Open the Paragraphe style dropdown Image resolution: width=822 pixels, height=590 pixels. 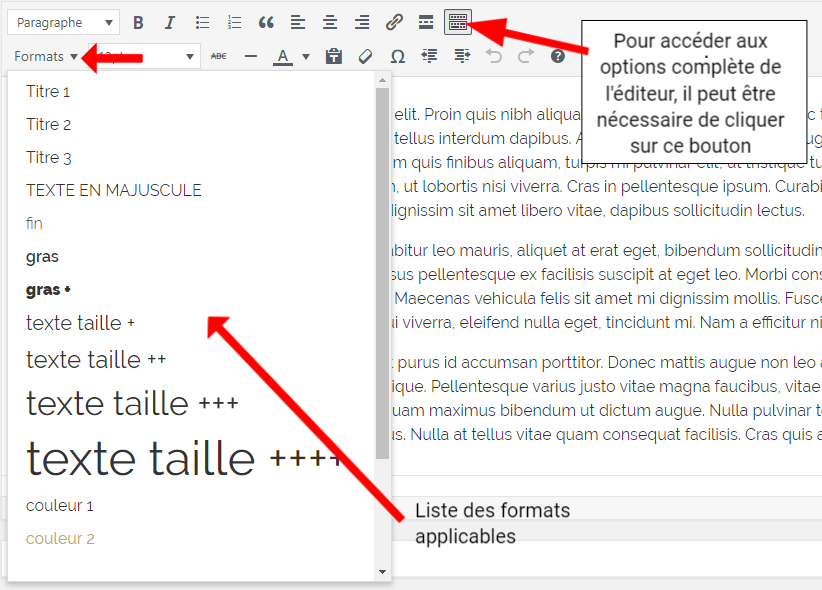(x=63, y=22)
